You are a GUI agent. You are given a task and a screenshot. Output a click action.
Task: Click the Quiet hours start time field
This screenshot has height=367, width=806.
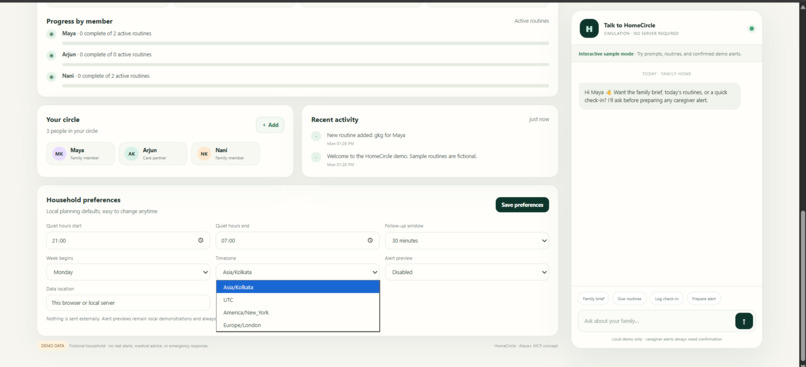(x=128, y=241)
